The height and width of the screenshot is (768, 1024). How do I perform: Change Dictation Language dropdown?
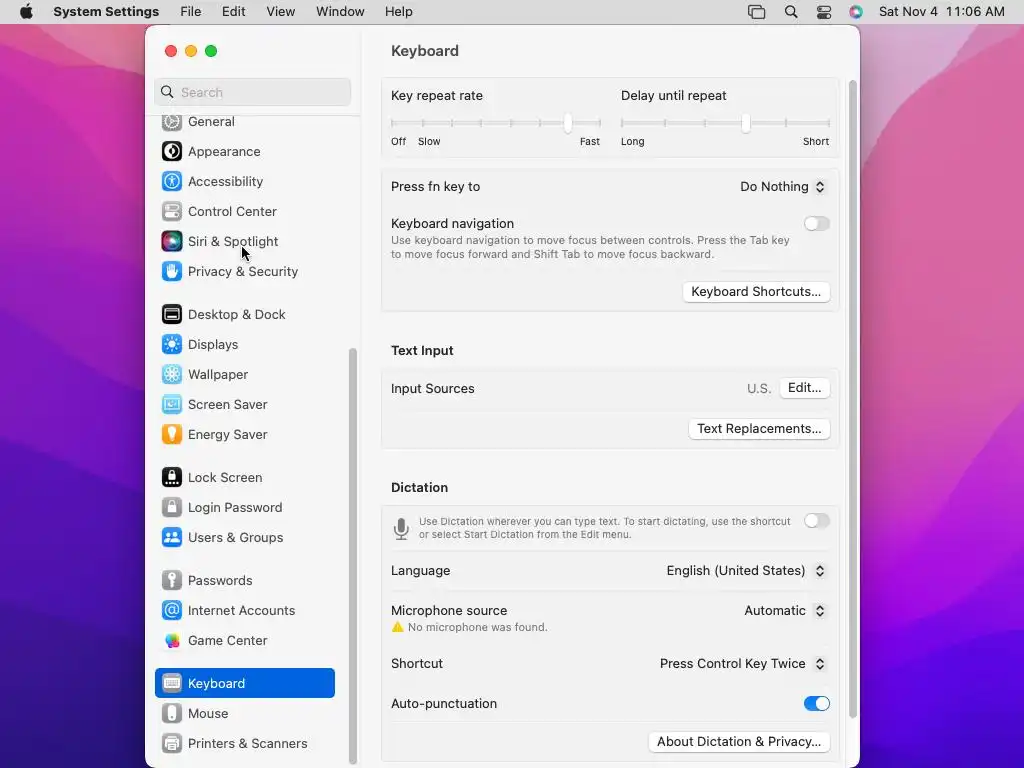coord(746,571)
